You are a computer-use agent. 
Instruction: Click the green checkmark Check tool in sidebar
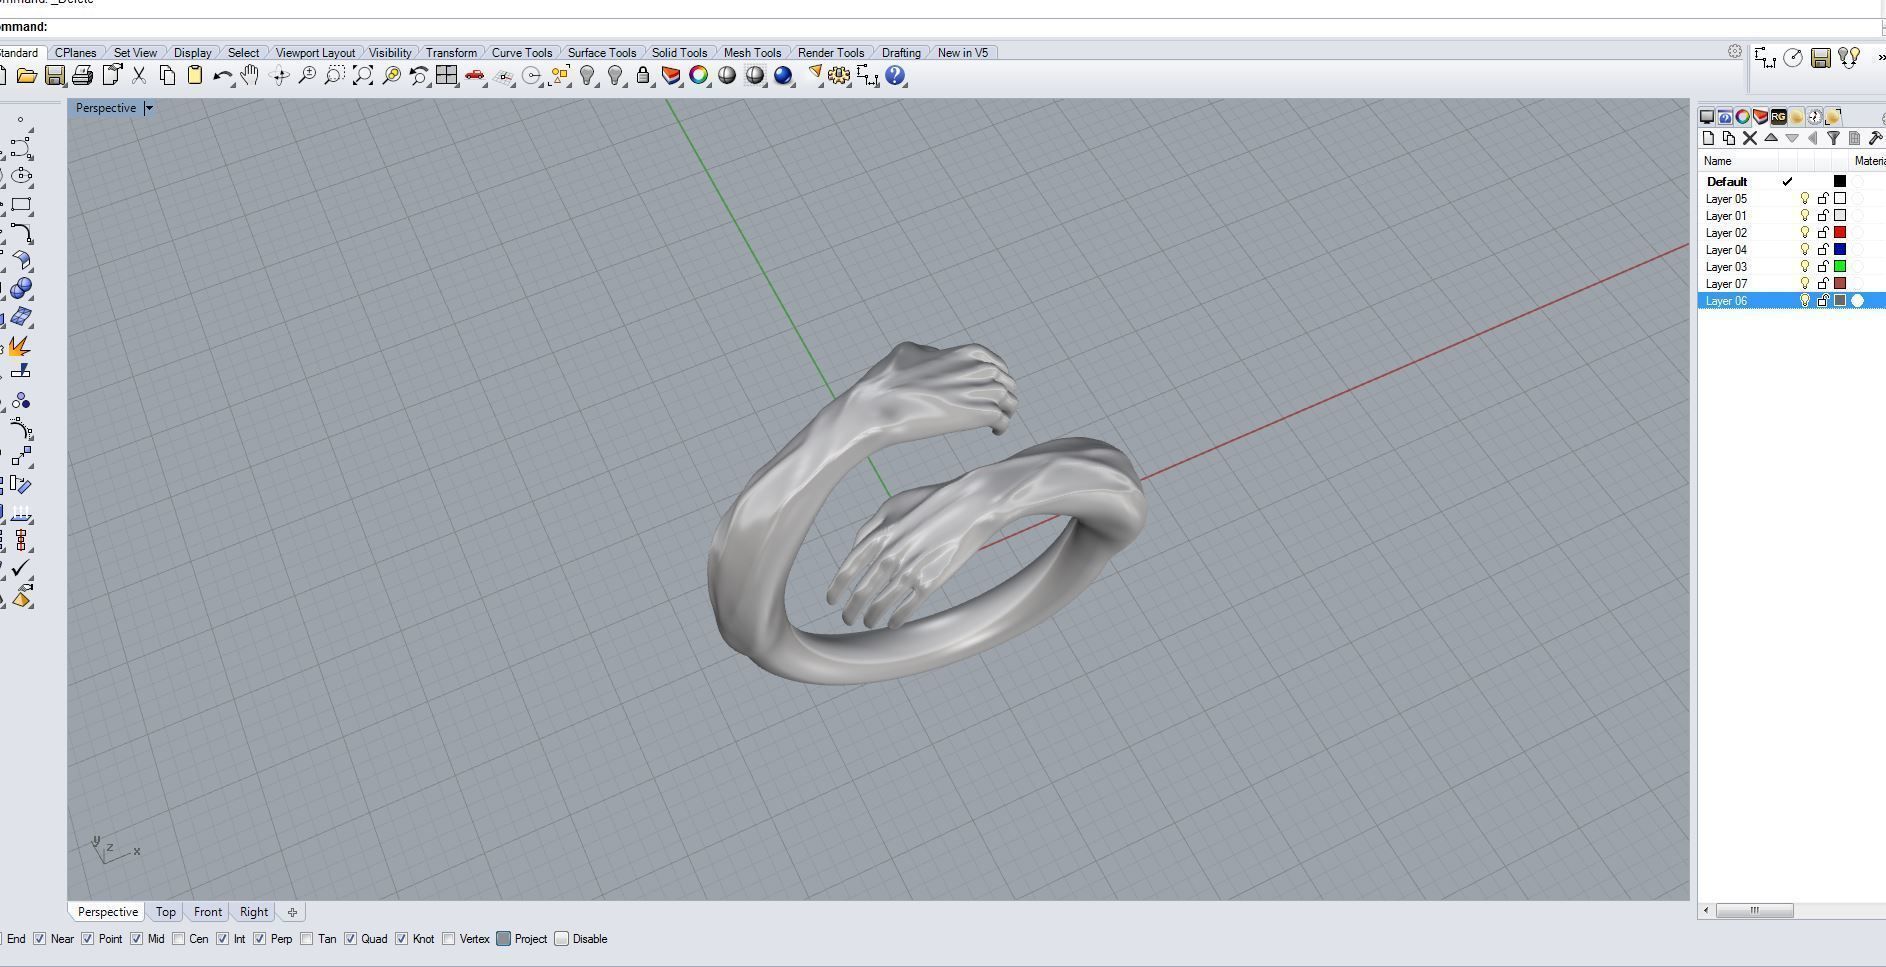20,568
